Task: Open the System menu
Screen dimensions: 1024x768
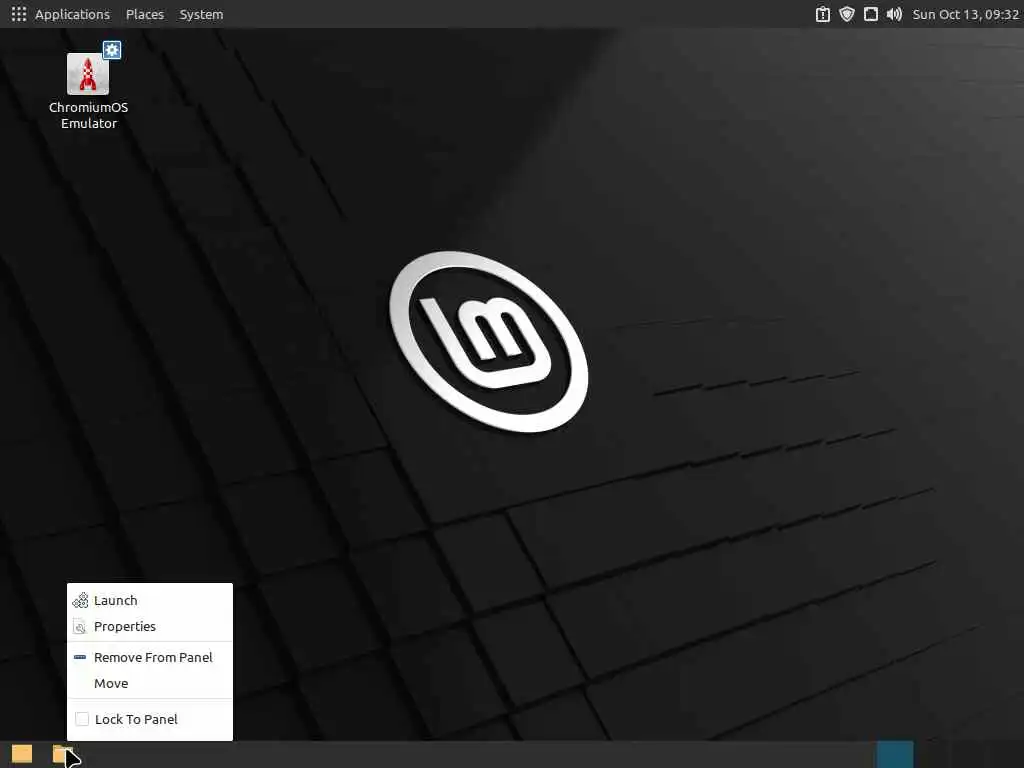Action: pyautogui.click(x=201, y=14)
